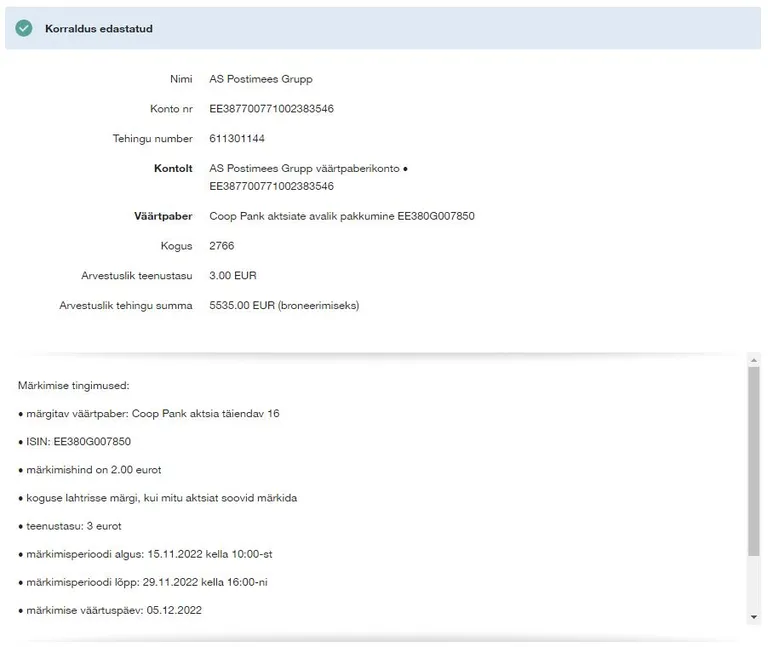Viewport: 768px width, 647px height.
Task: Click the name value 'AS Postimees Grupp'
Action: [x=261, y=79]
